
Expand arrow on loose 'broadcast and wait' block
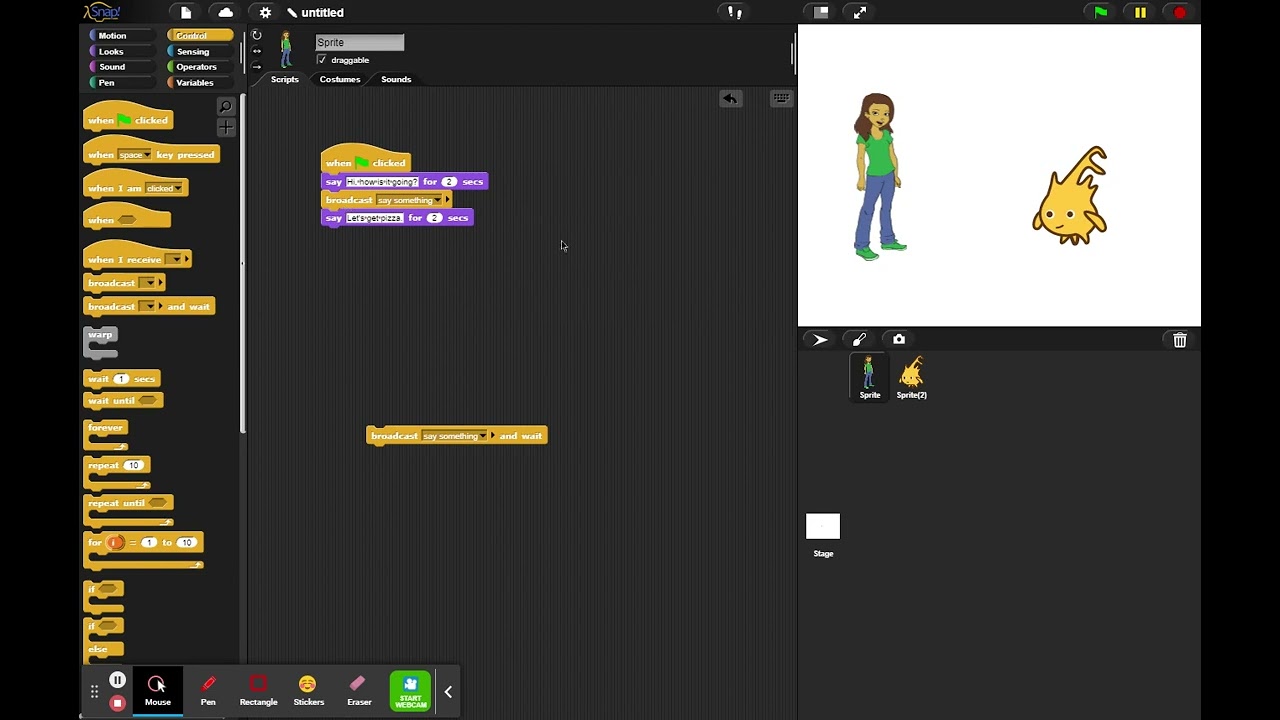[493, 436]
